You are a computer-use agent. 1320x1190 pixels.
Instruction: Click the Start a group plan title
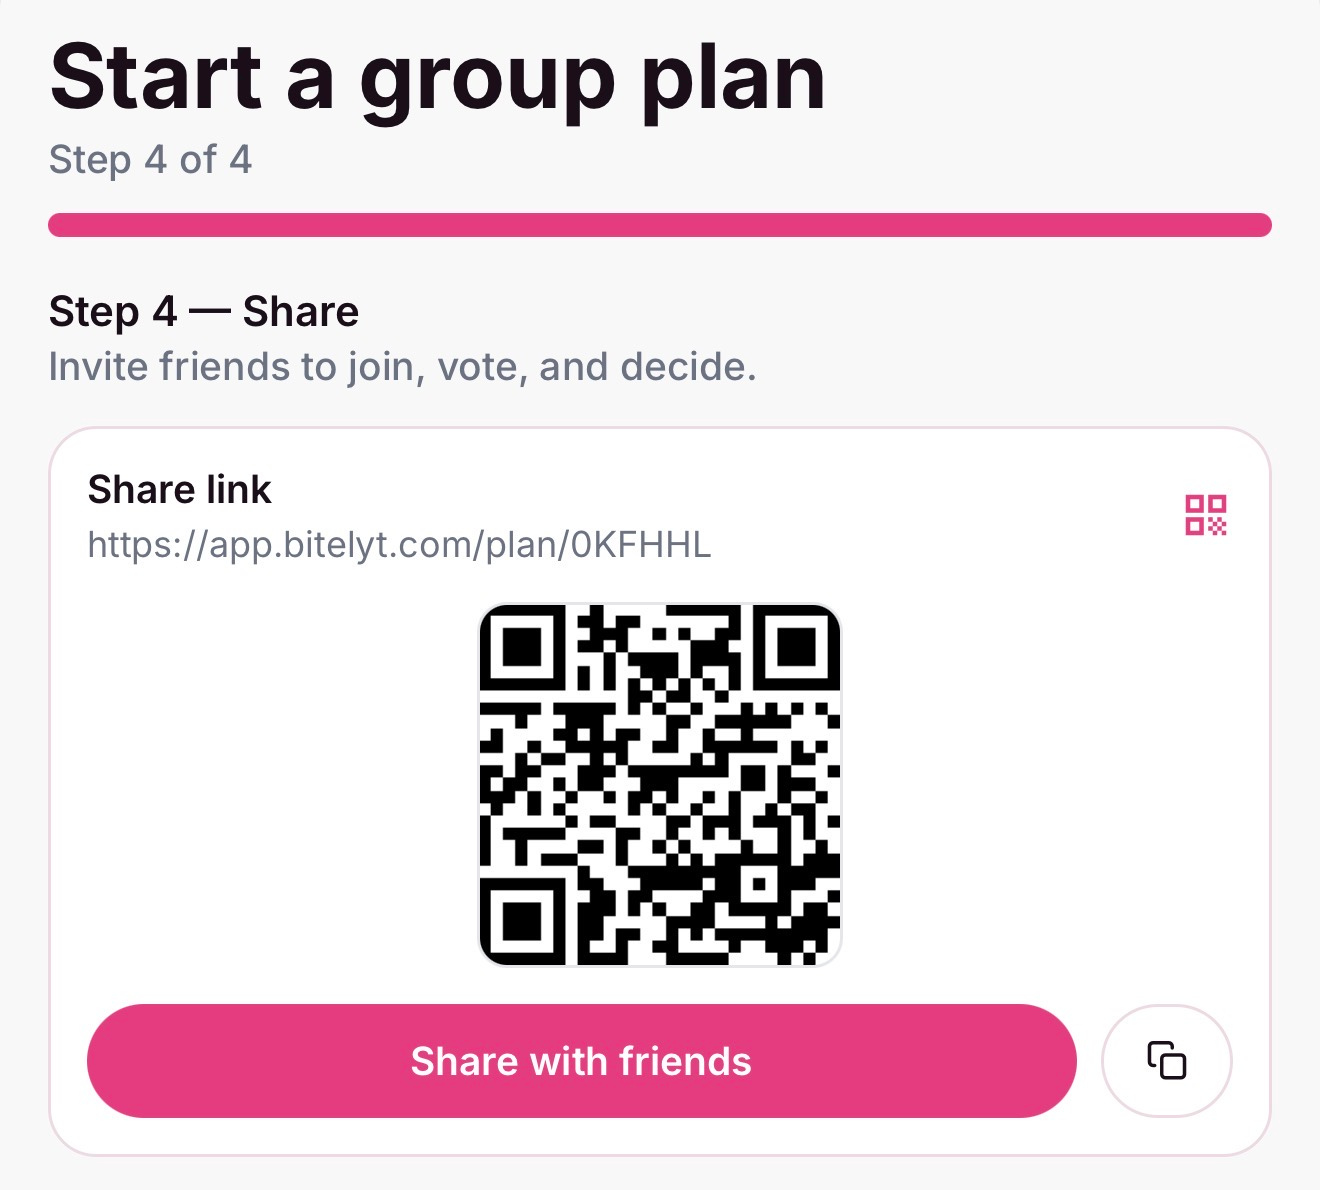coord(438,78)
